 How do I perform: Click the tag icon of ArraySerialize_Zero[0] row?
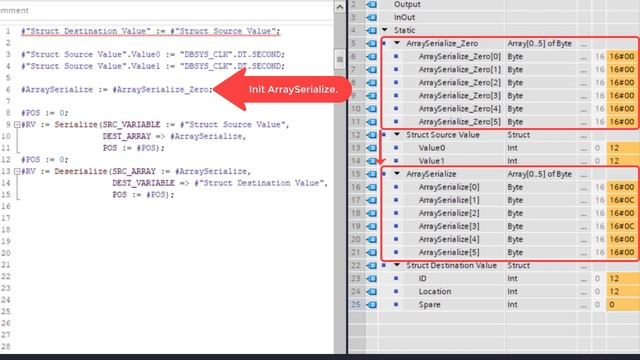pyautogui.click(x=371, y=57)
